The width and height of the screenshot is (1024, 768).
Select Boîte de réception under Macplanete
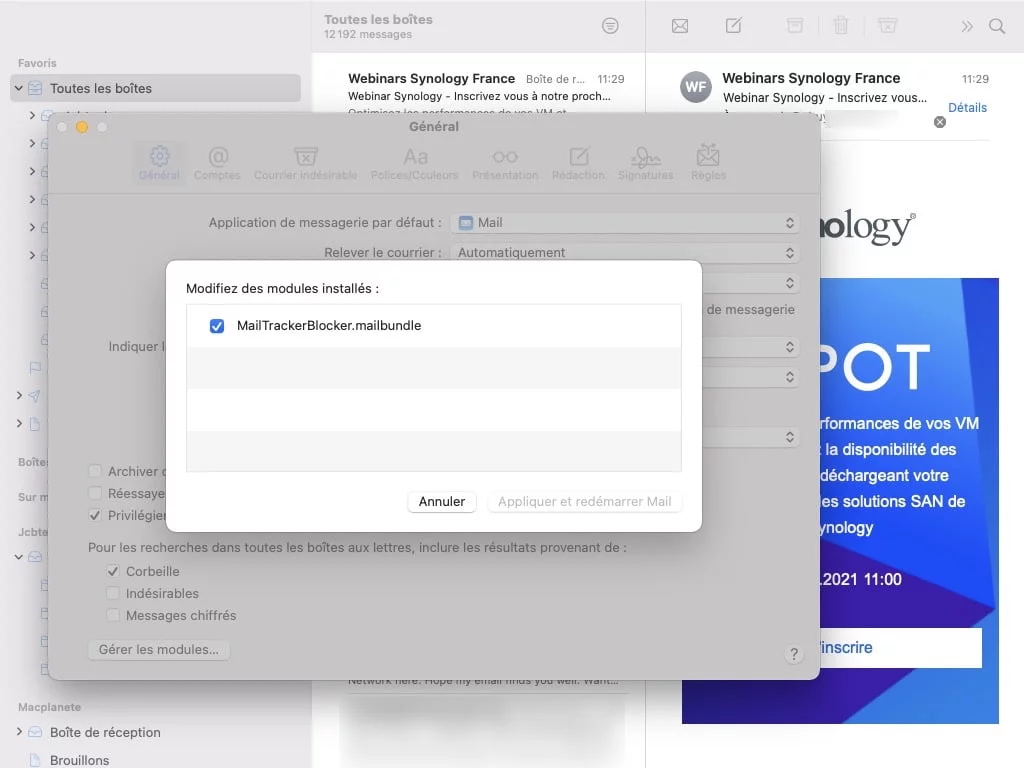[105, 732]
